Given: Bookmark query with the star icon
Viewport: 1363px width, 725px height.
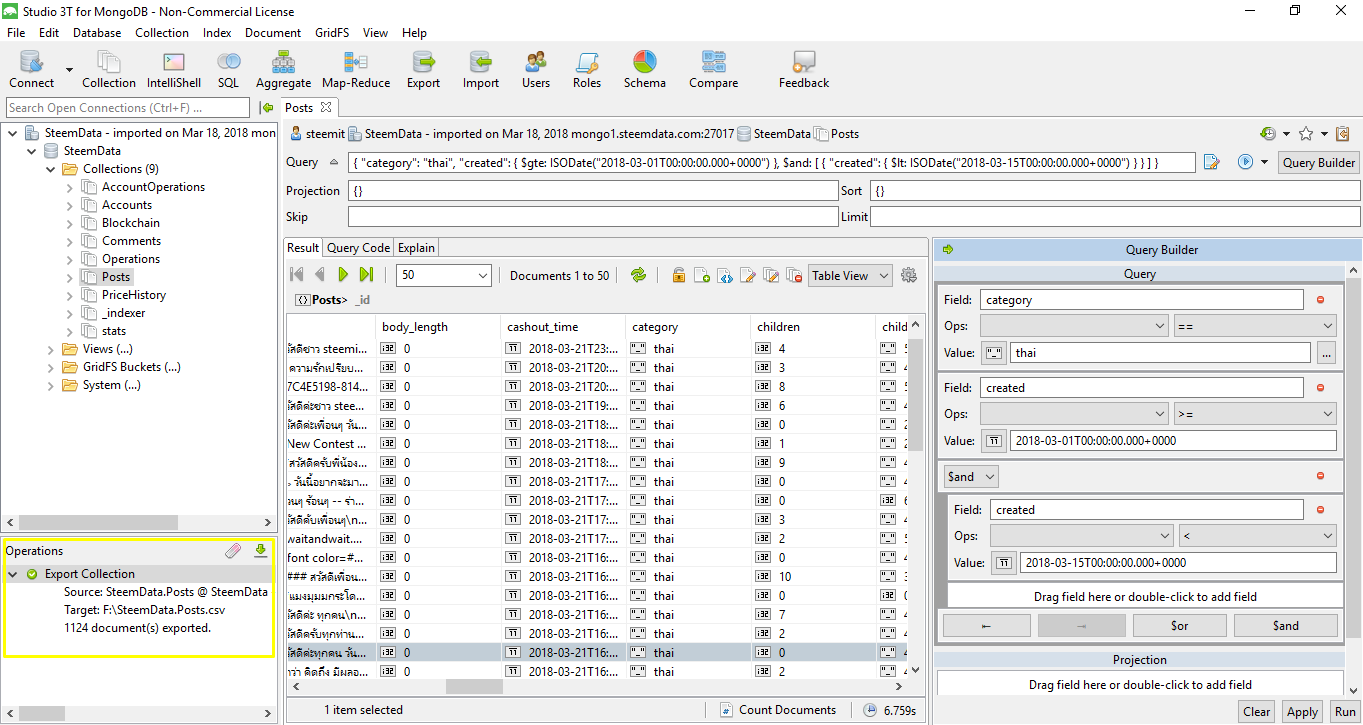Looking at the screenshot, I should tap(1305, 134).
